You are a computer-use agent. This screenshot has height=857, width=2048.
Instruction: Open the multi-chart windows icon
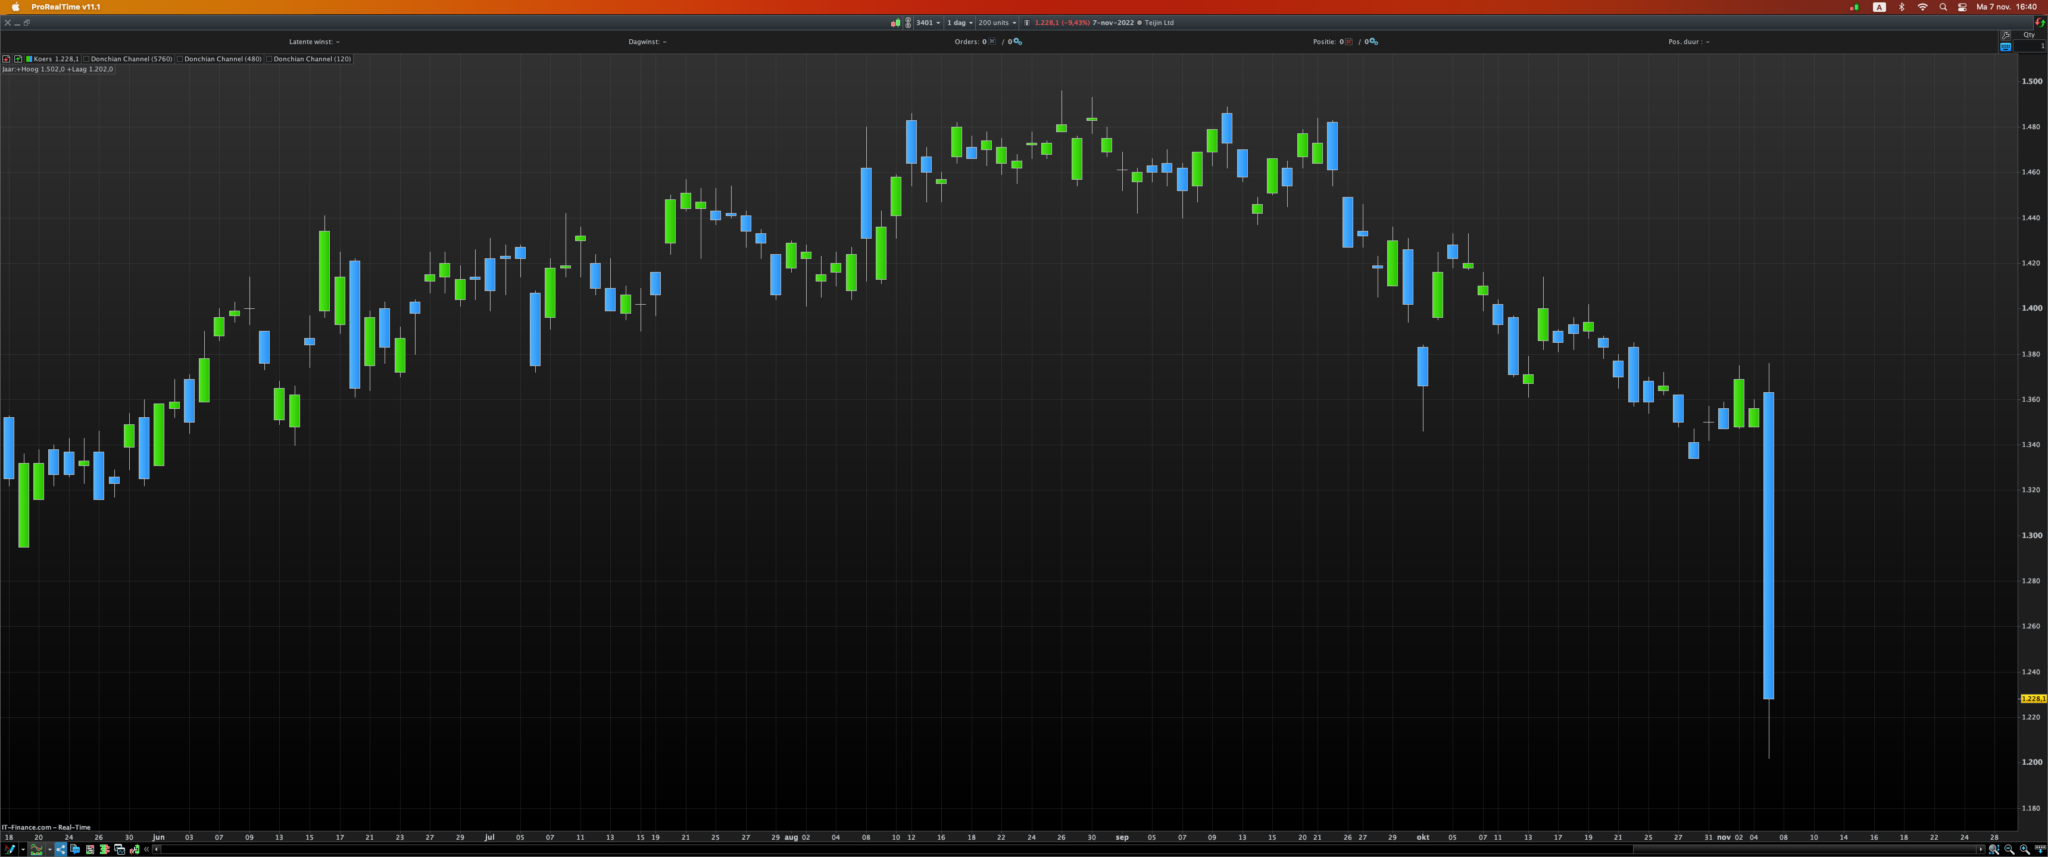119,849
